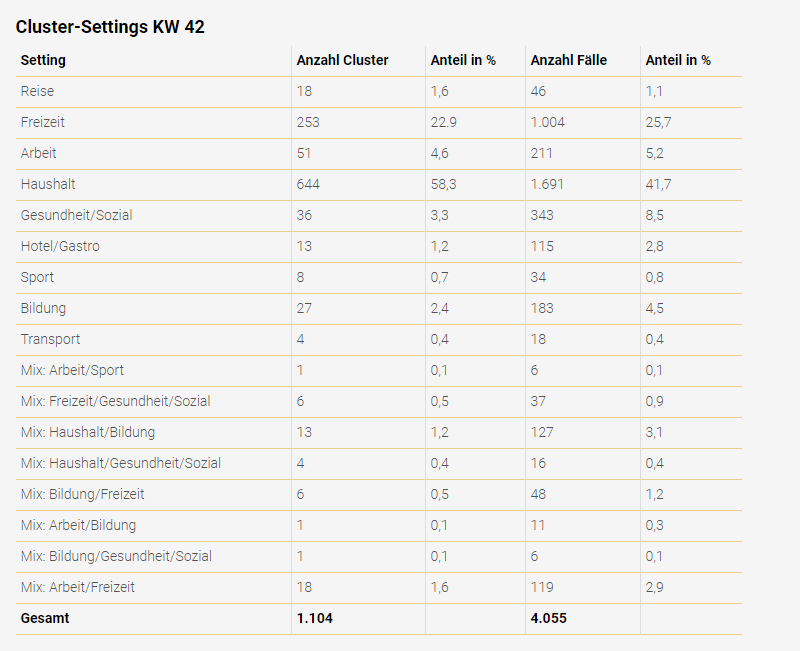Select the "Haushalt" row label
The height and width of the screenshot is (651, 800).
[x=48, y=184]
